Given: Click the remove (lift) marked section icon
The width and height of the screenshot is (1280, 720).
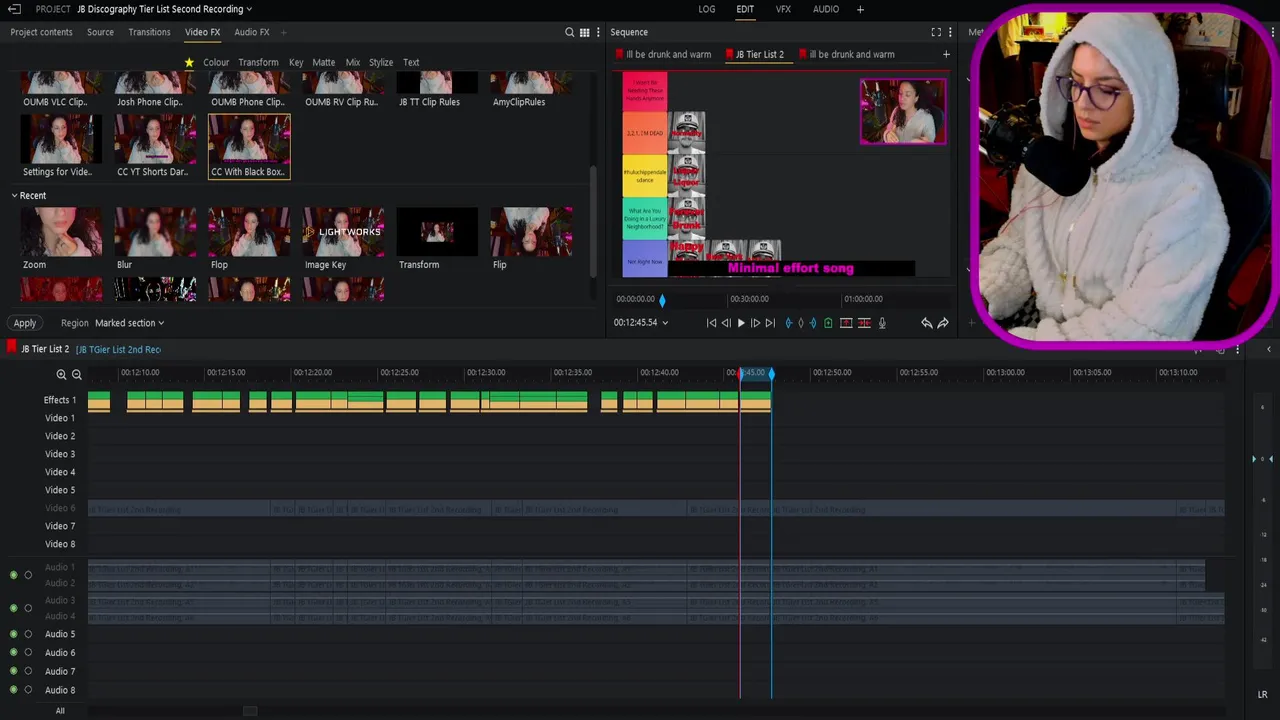Looking at the screenshot, I should click(846, 323).
